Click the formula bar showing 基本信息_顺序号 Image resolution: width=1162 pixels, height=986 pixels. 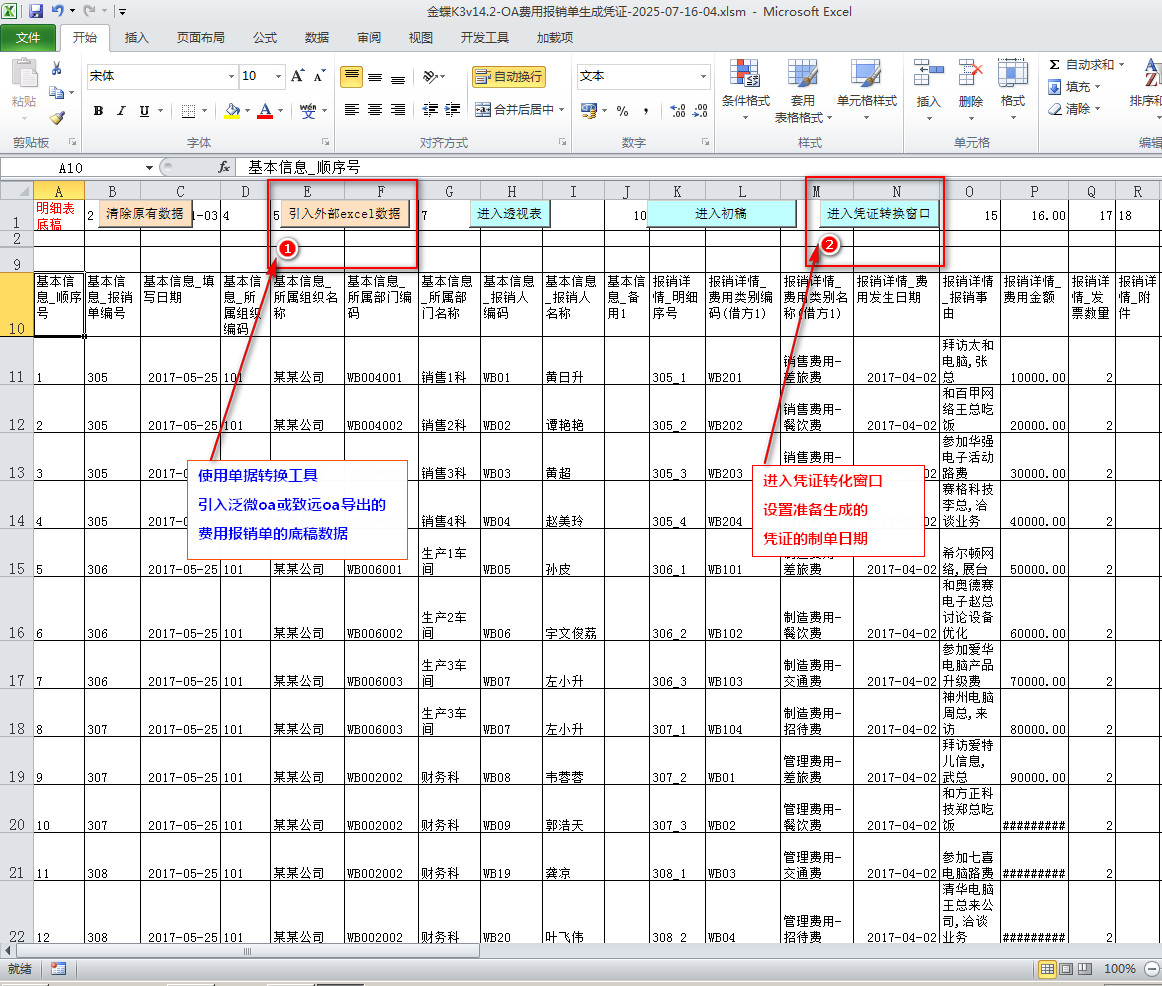click(697, 167)
